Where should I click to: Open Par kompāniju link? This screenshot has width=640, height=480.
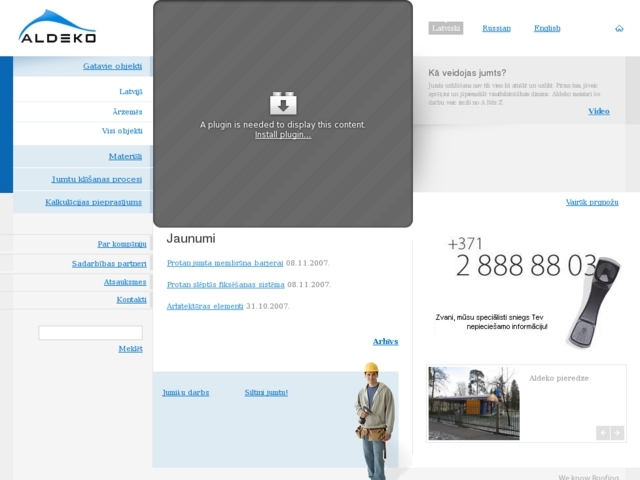[x=122, y=244]
